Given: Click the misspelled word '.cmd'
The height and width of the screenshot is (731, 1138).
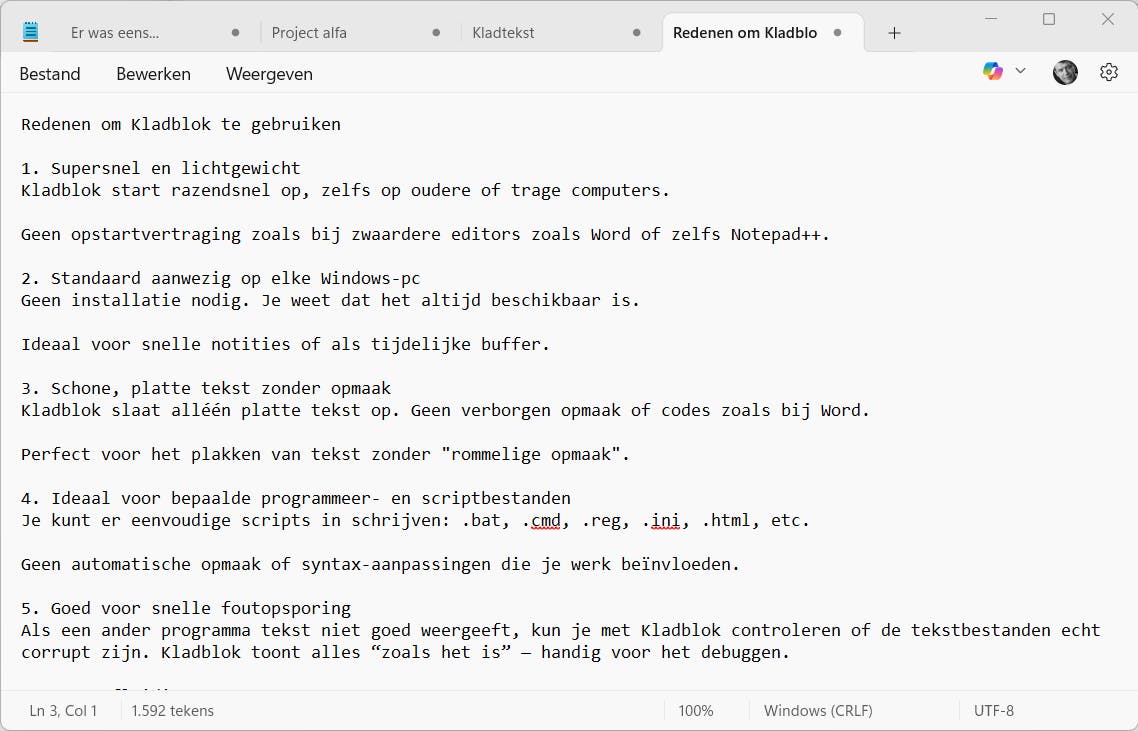Looking at the screenshot, I should point(541,520).
